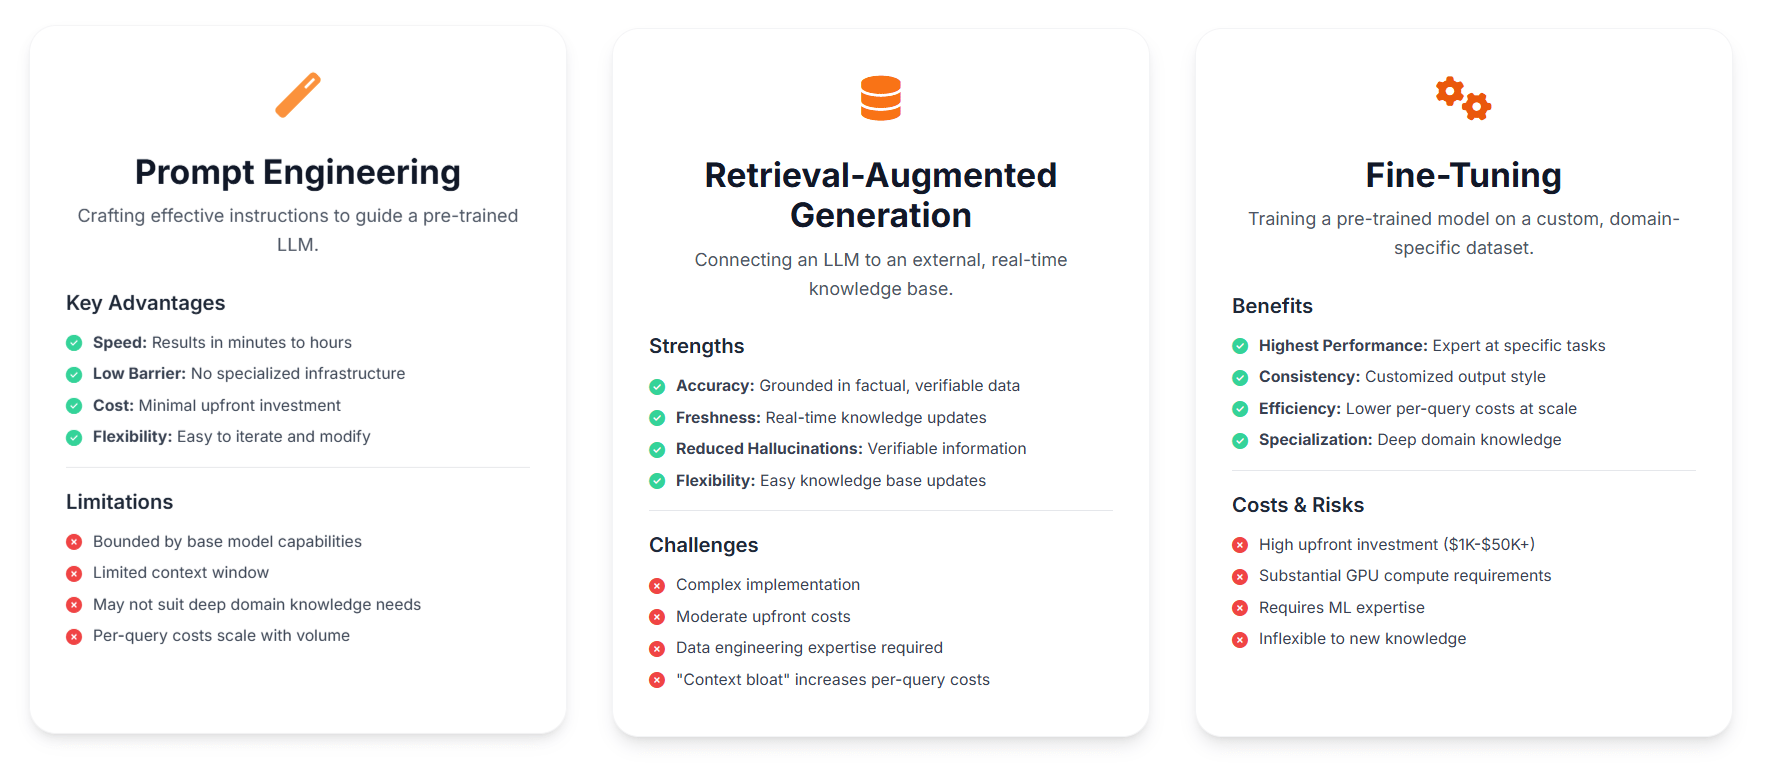This screenshot has width=1771, height=772.
Task: Click the red X beside Inflexible to new knowledge
Action: pyautogui.click(x=1240, y=640)
